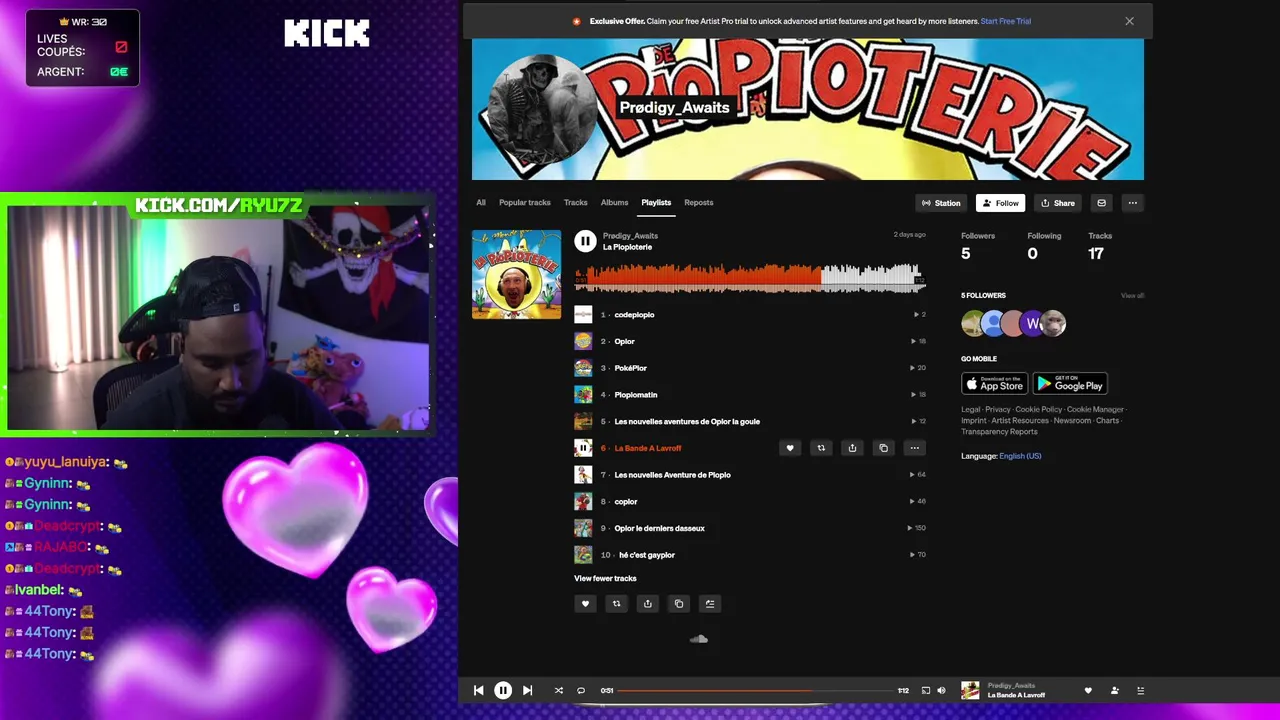Open now-playing artwork thumbnail in player bar
The width and height of the screenshot is (1280, 720).
click(970, 690)
